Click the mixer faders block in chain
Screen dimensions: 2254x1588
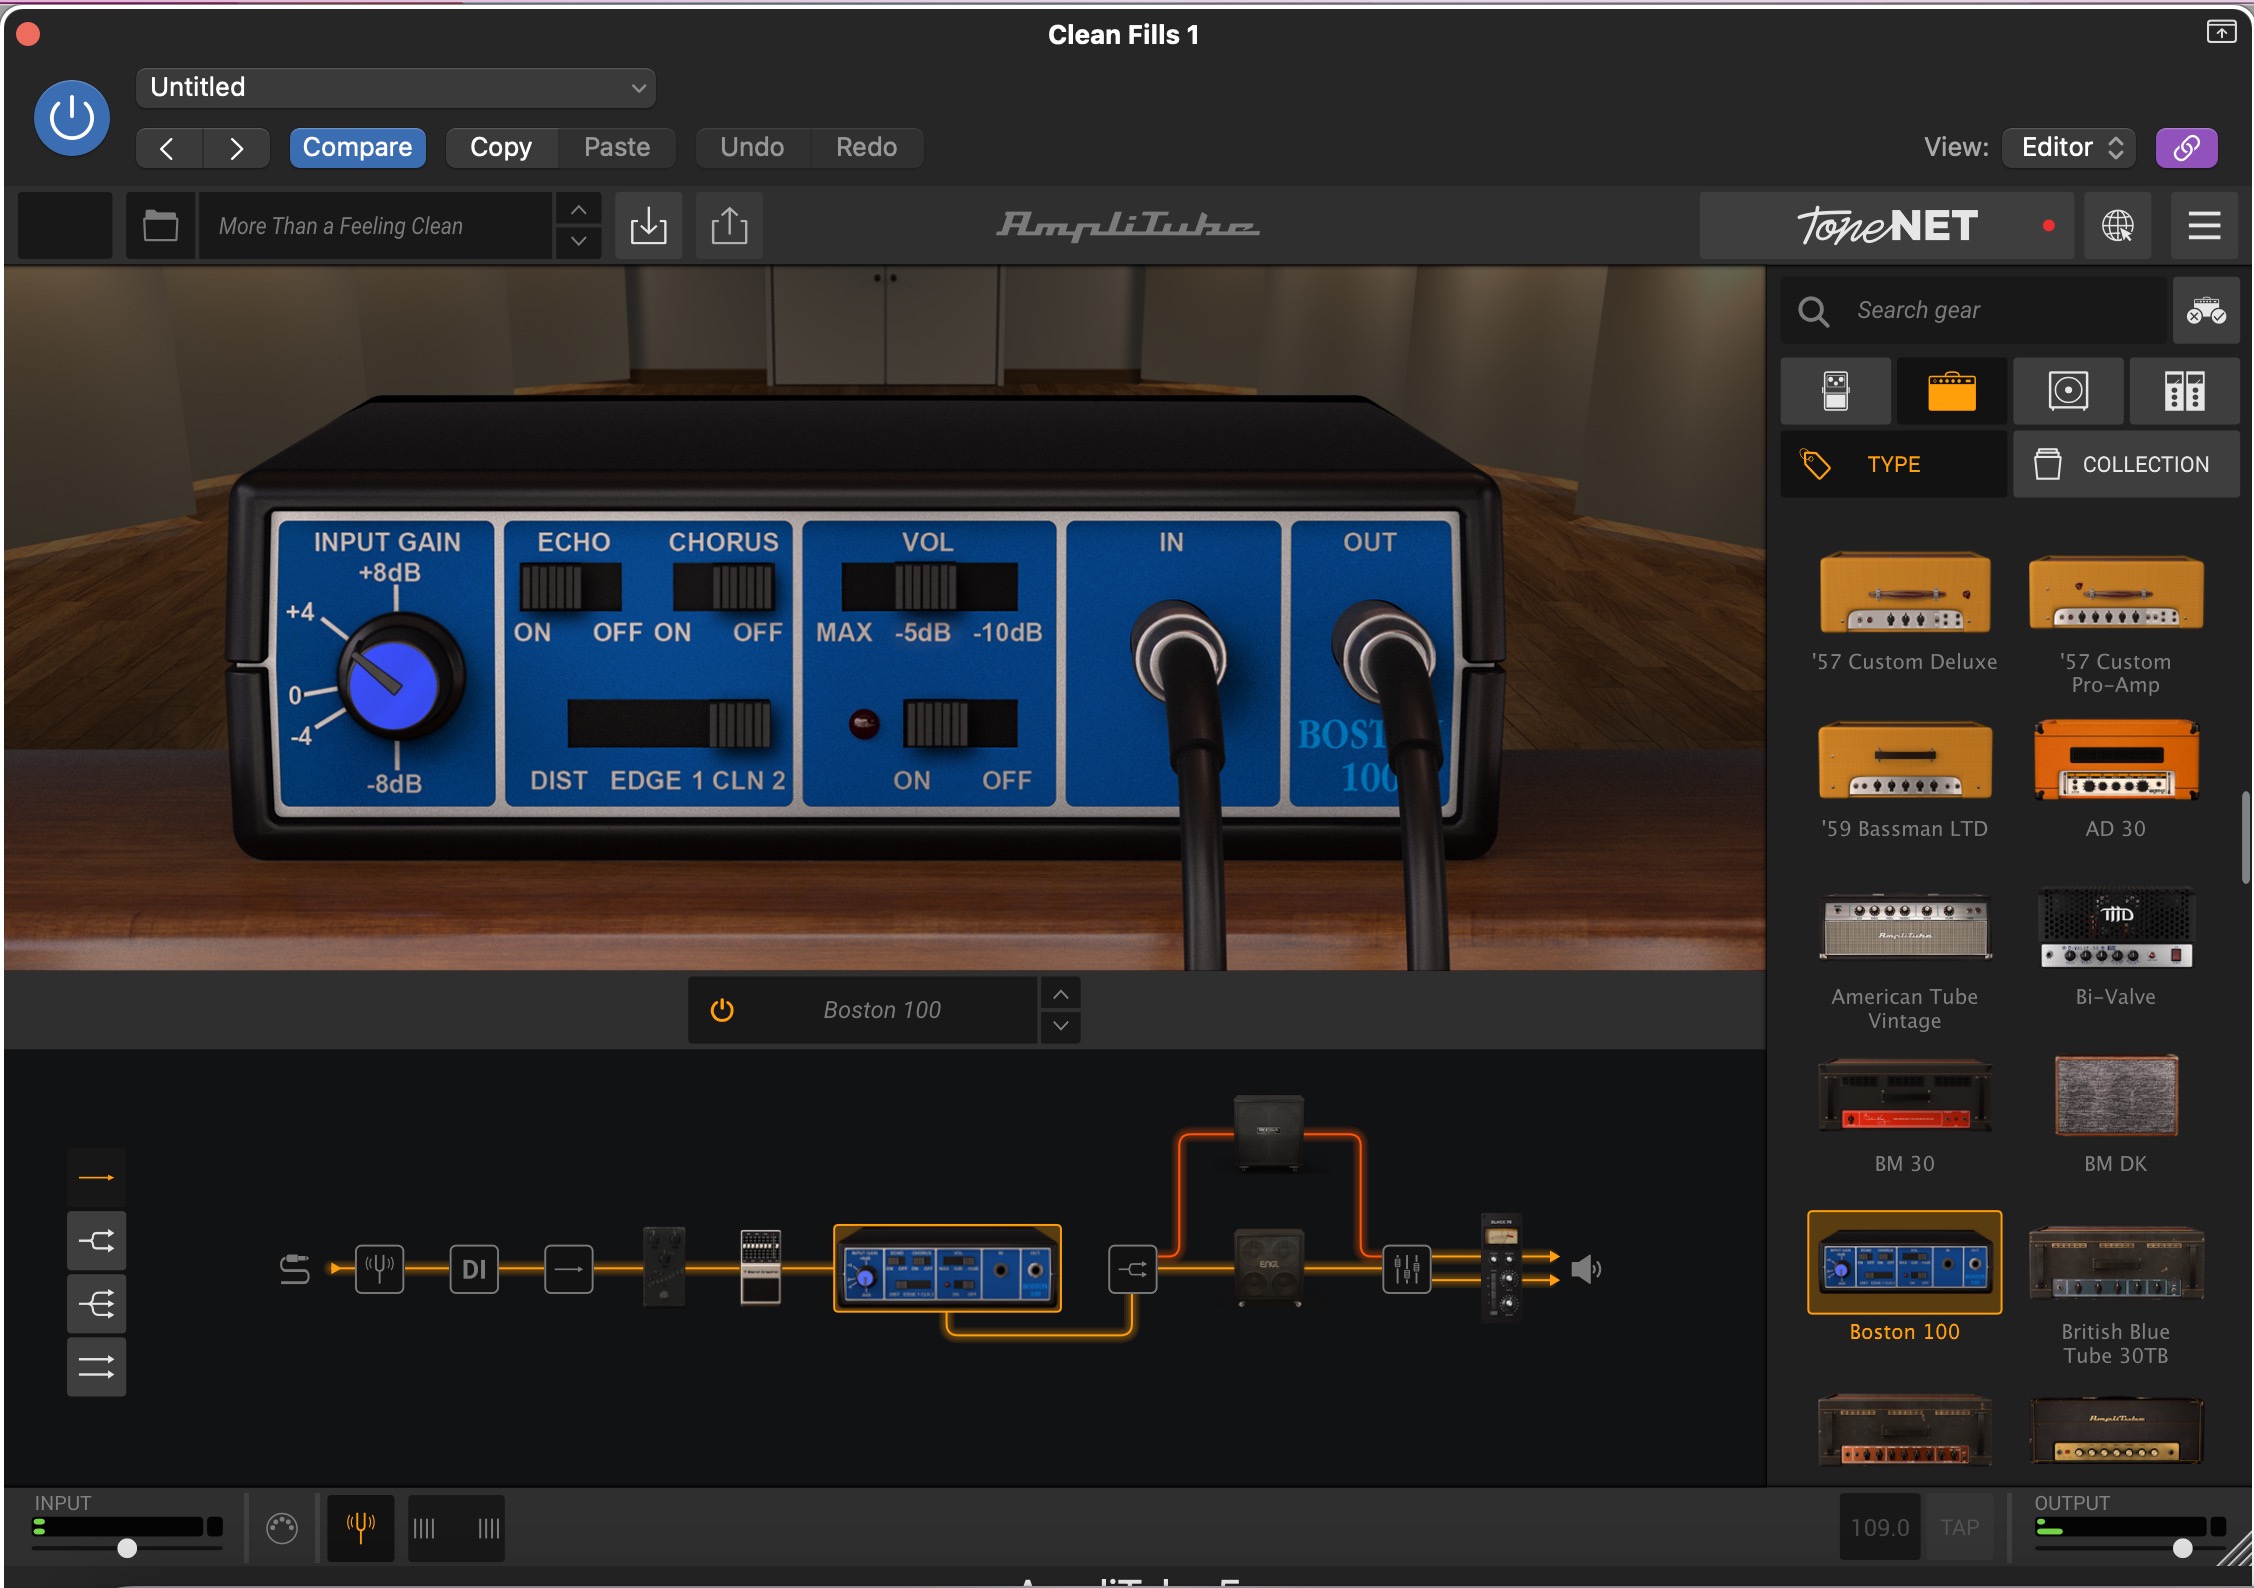1406,1269
